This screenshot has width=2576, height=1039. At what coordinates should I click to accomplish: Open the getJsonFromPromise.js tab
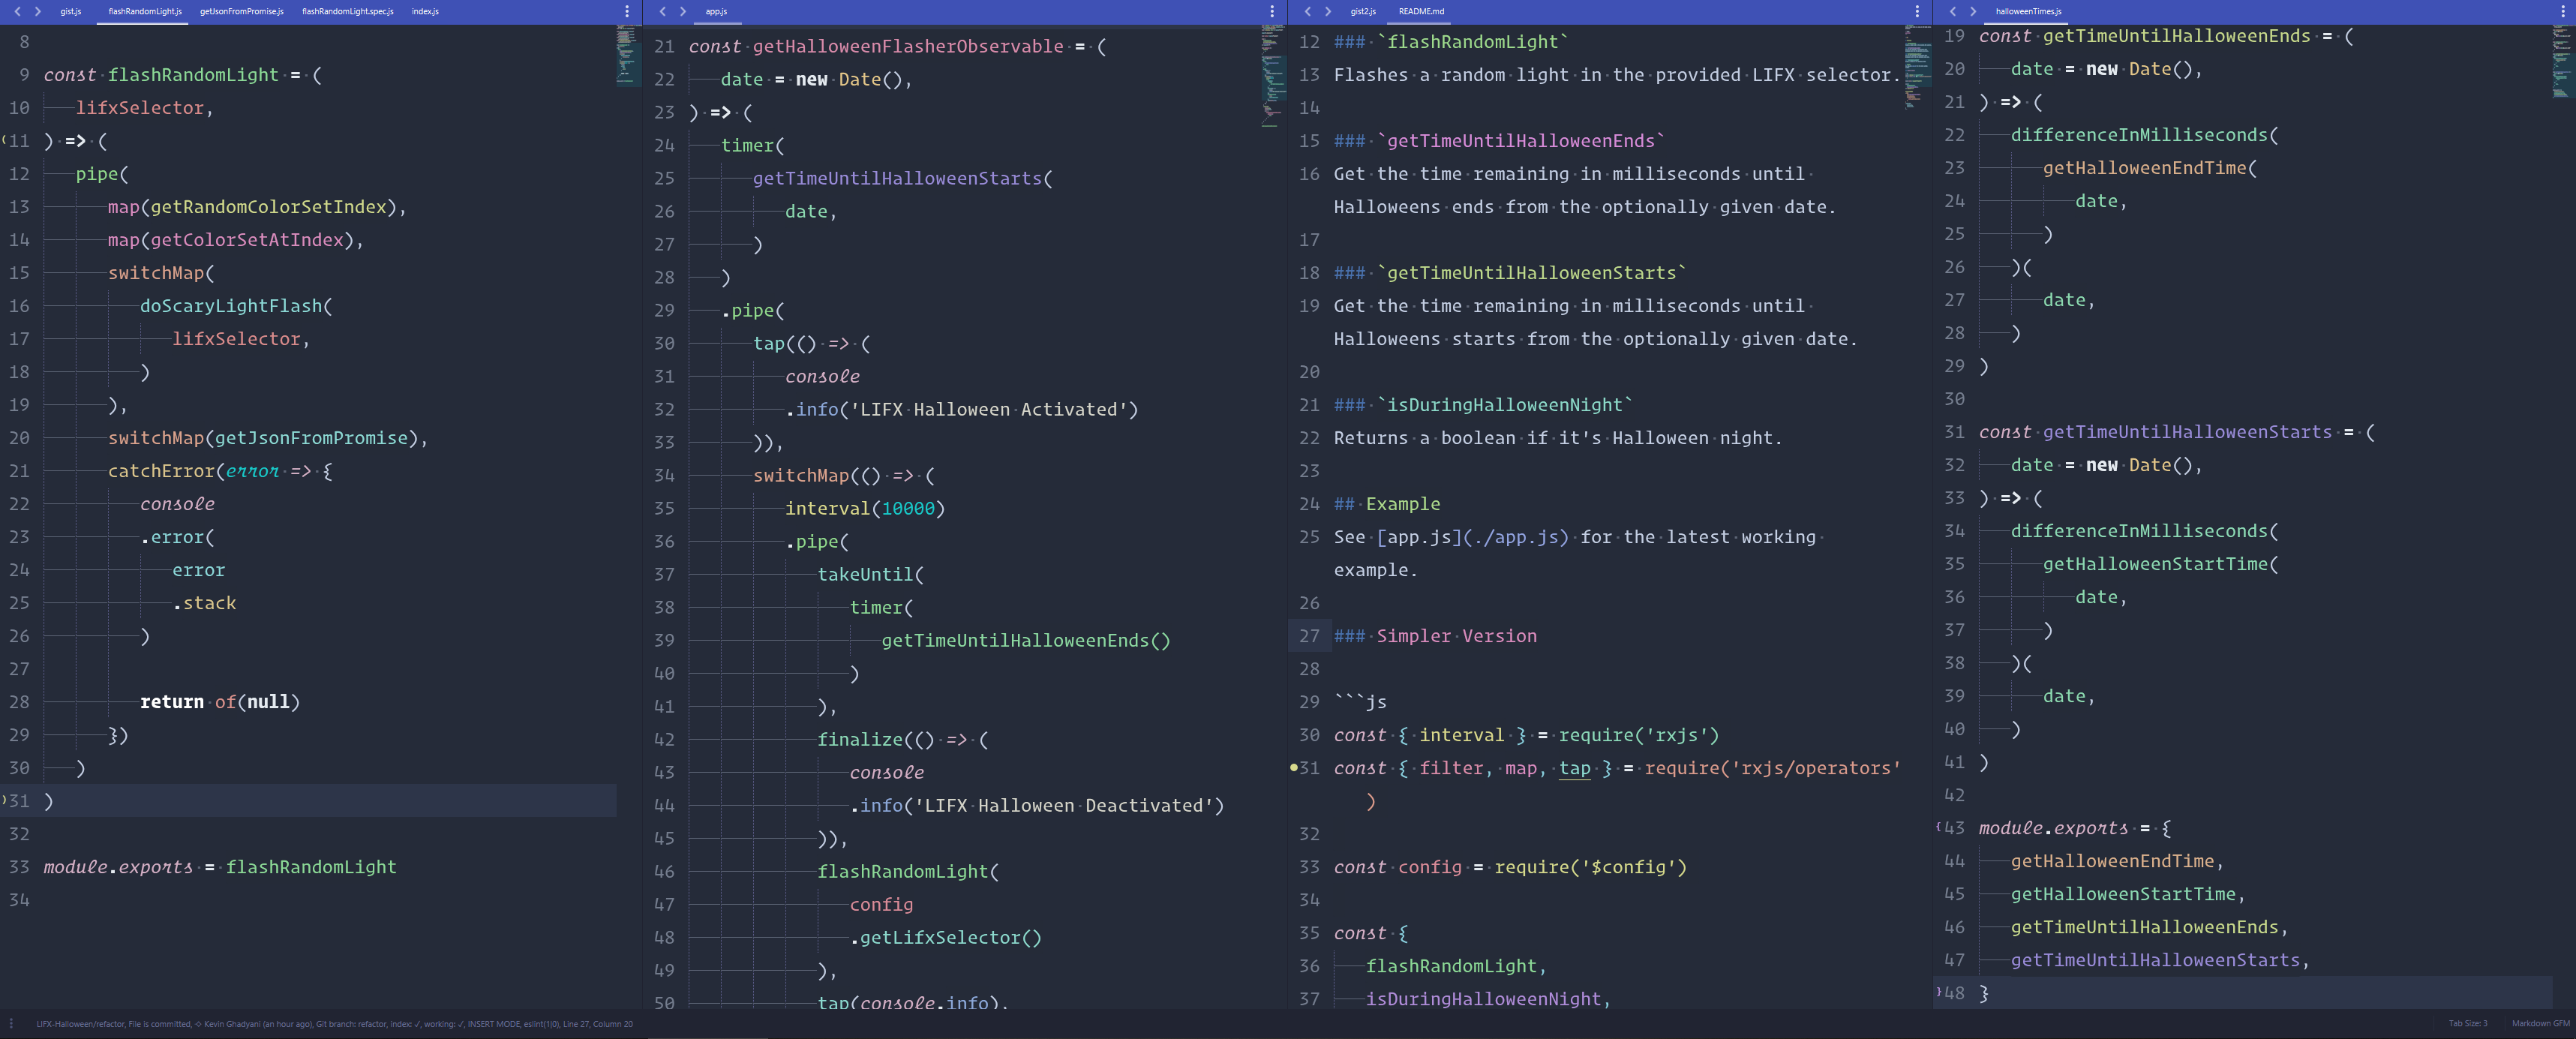(241, 11)
